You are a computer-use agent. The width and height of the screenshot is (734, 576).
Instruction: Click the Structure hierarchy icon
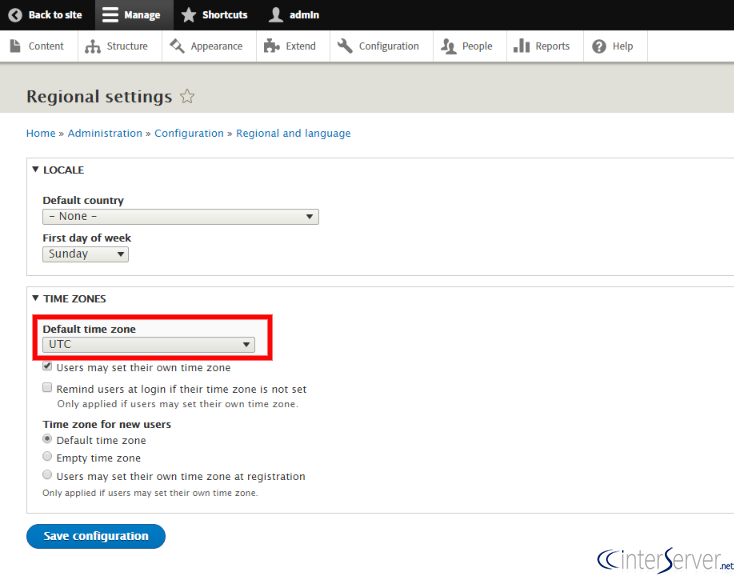93,46
